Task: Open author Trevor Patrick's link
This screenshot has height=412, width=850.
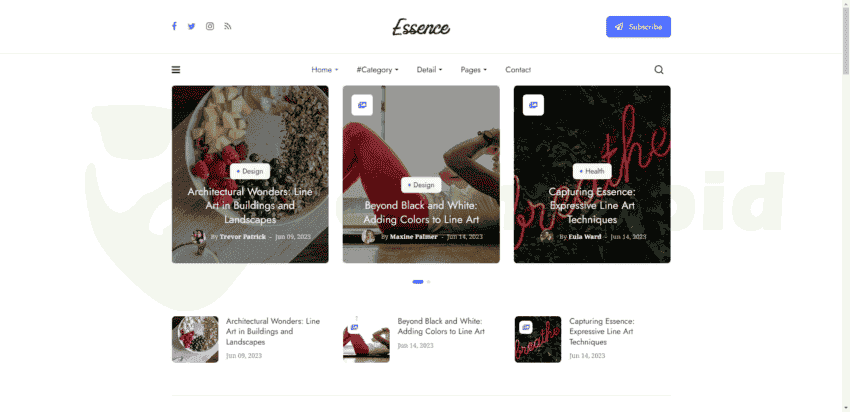Action: pyautogui.click(x=243, y=237)
